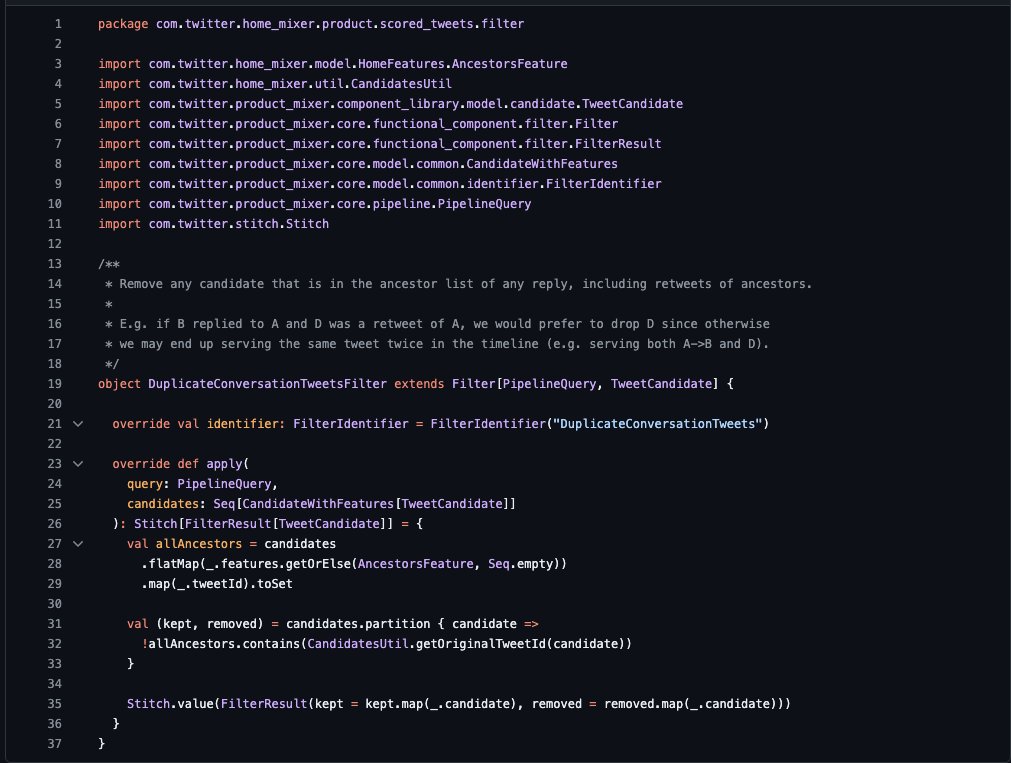Collapse the code fold at line 21
Viewport: 1011px width, 763px height.
tap(78, 424)
